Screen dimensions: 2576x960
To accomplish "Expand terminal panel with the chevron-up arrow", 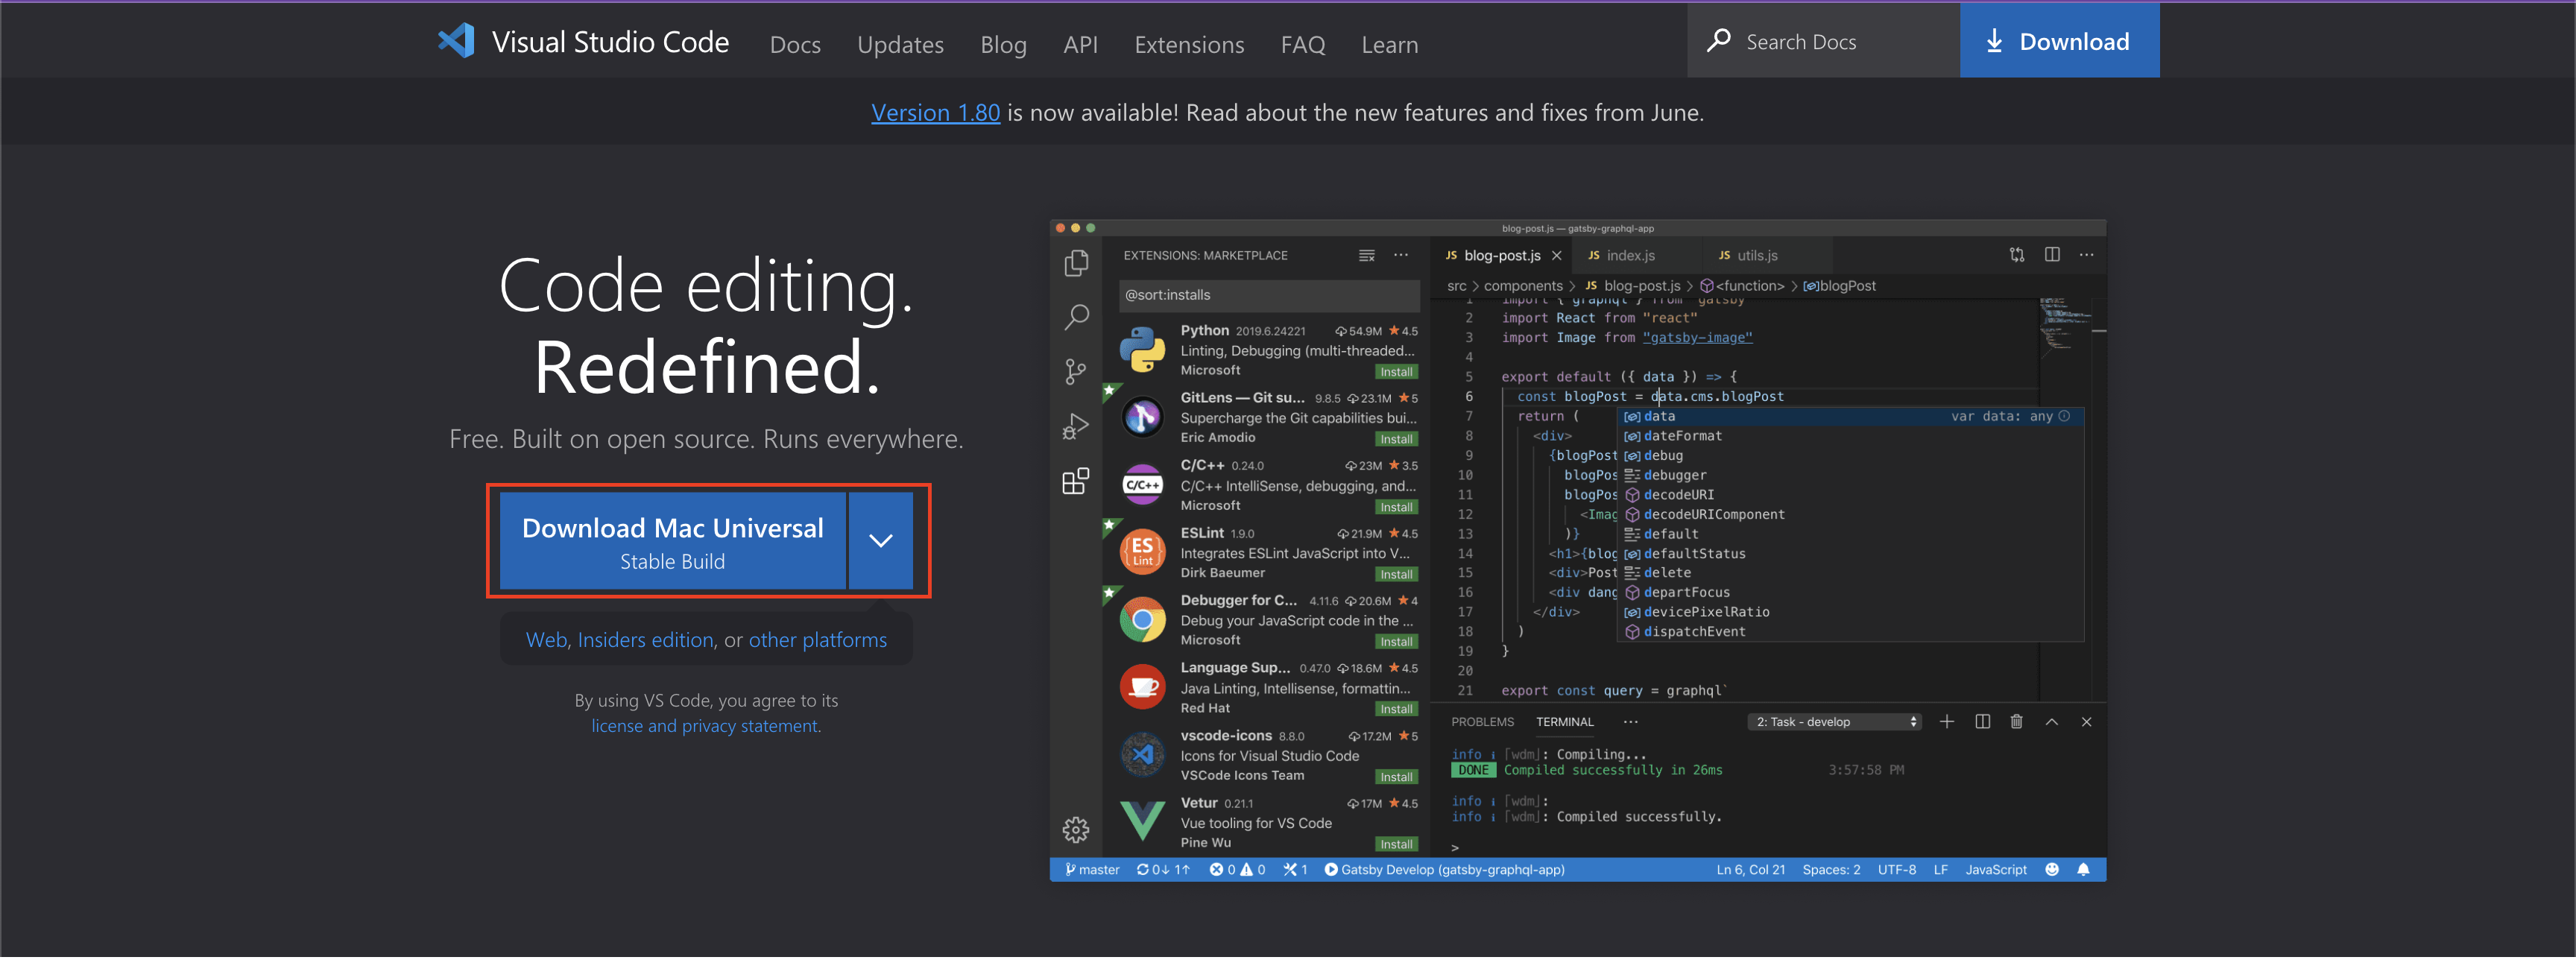I will click(2051, 722).
